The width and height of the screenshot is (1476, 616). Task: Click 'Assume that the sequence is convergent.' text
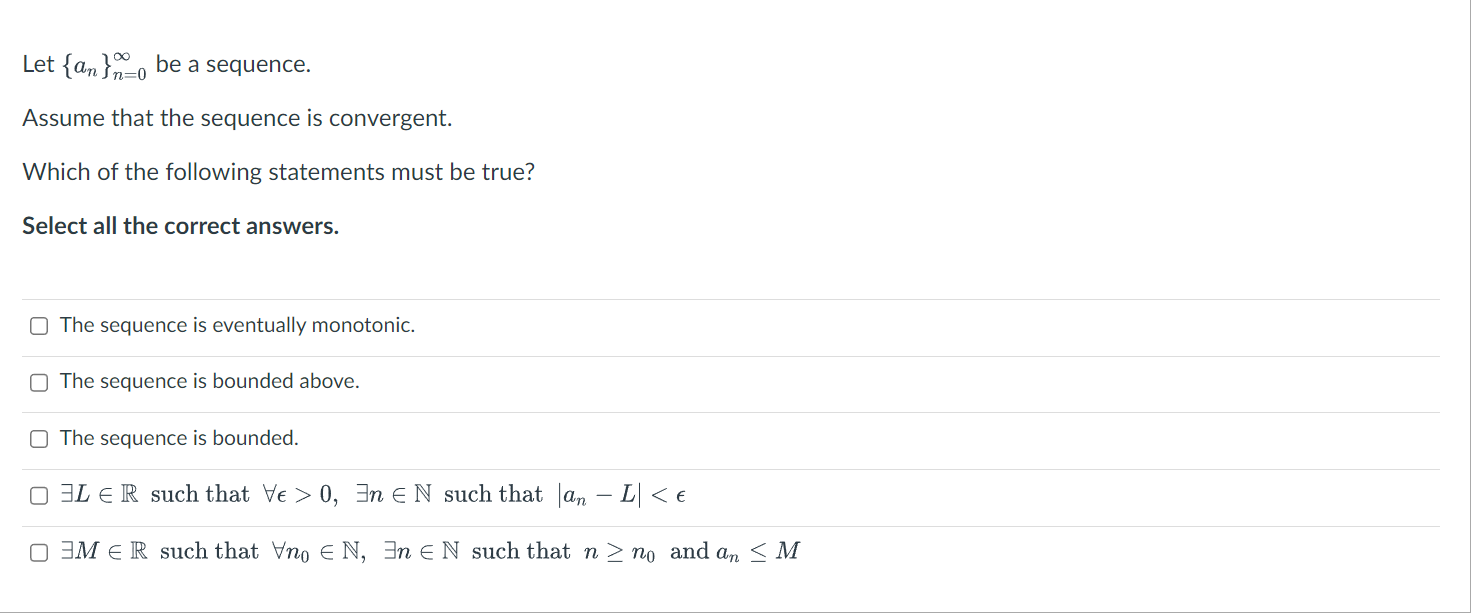click(237, 118)
